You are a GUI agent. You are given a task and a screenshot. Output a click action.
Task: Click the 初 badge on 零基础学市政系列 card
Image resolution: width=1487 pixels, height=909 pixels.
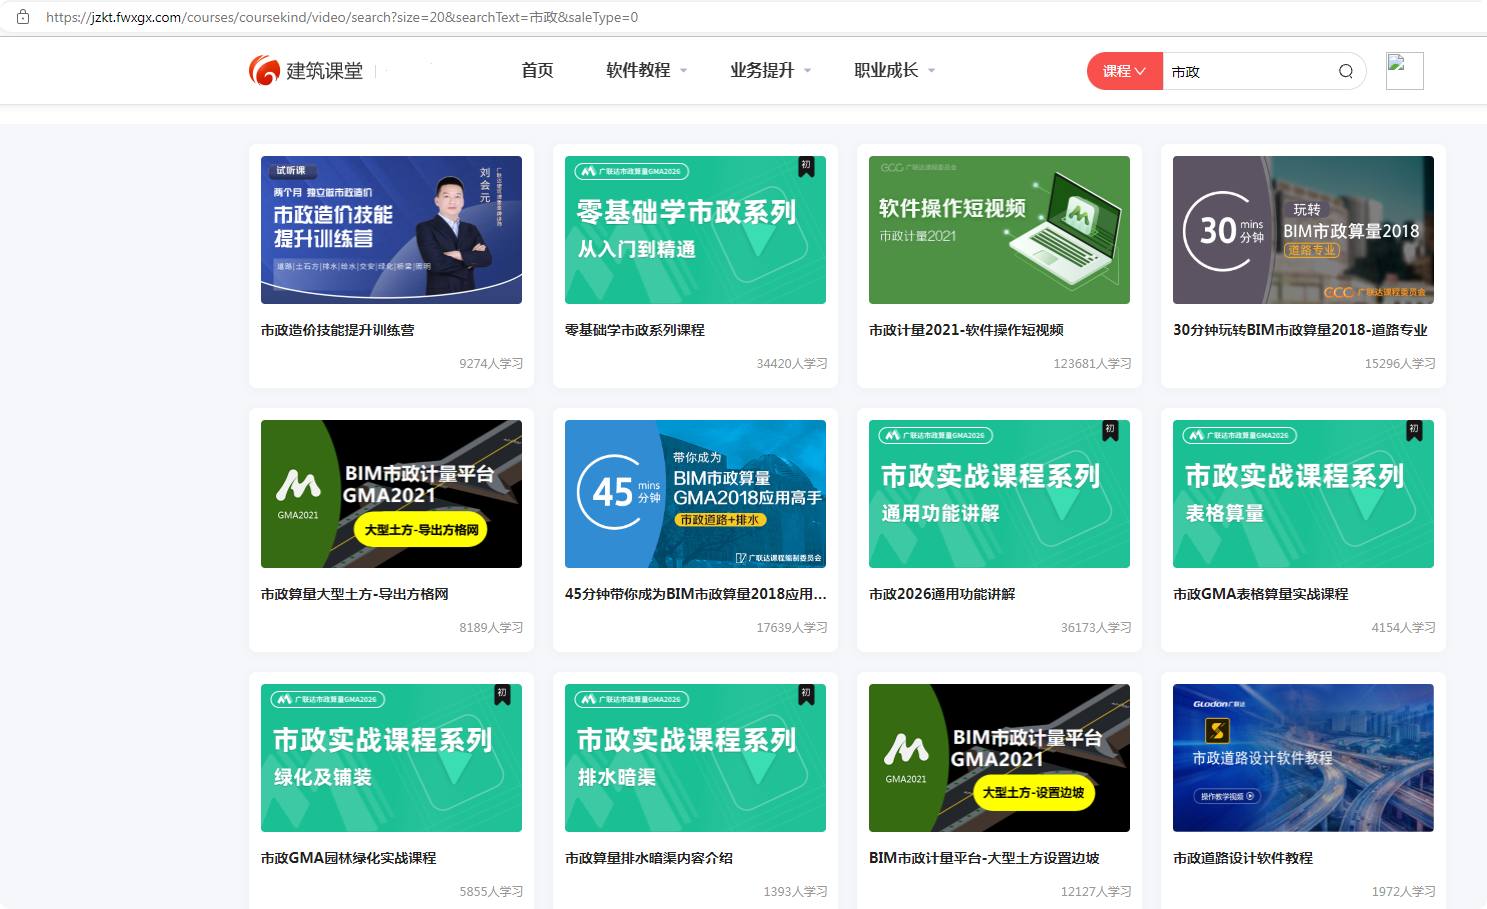[x=806, y=166]
